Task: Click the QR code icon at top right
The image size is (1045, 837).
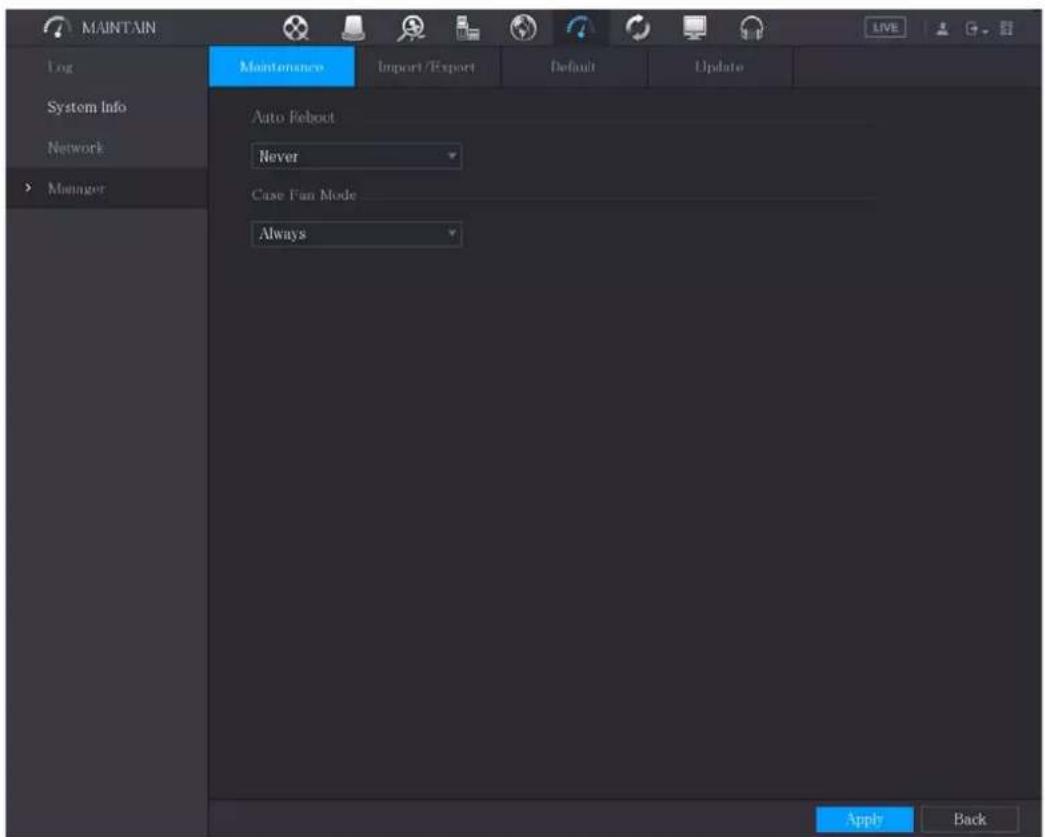Action: click(x=1007, y=29)
